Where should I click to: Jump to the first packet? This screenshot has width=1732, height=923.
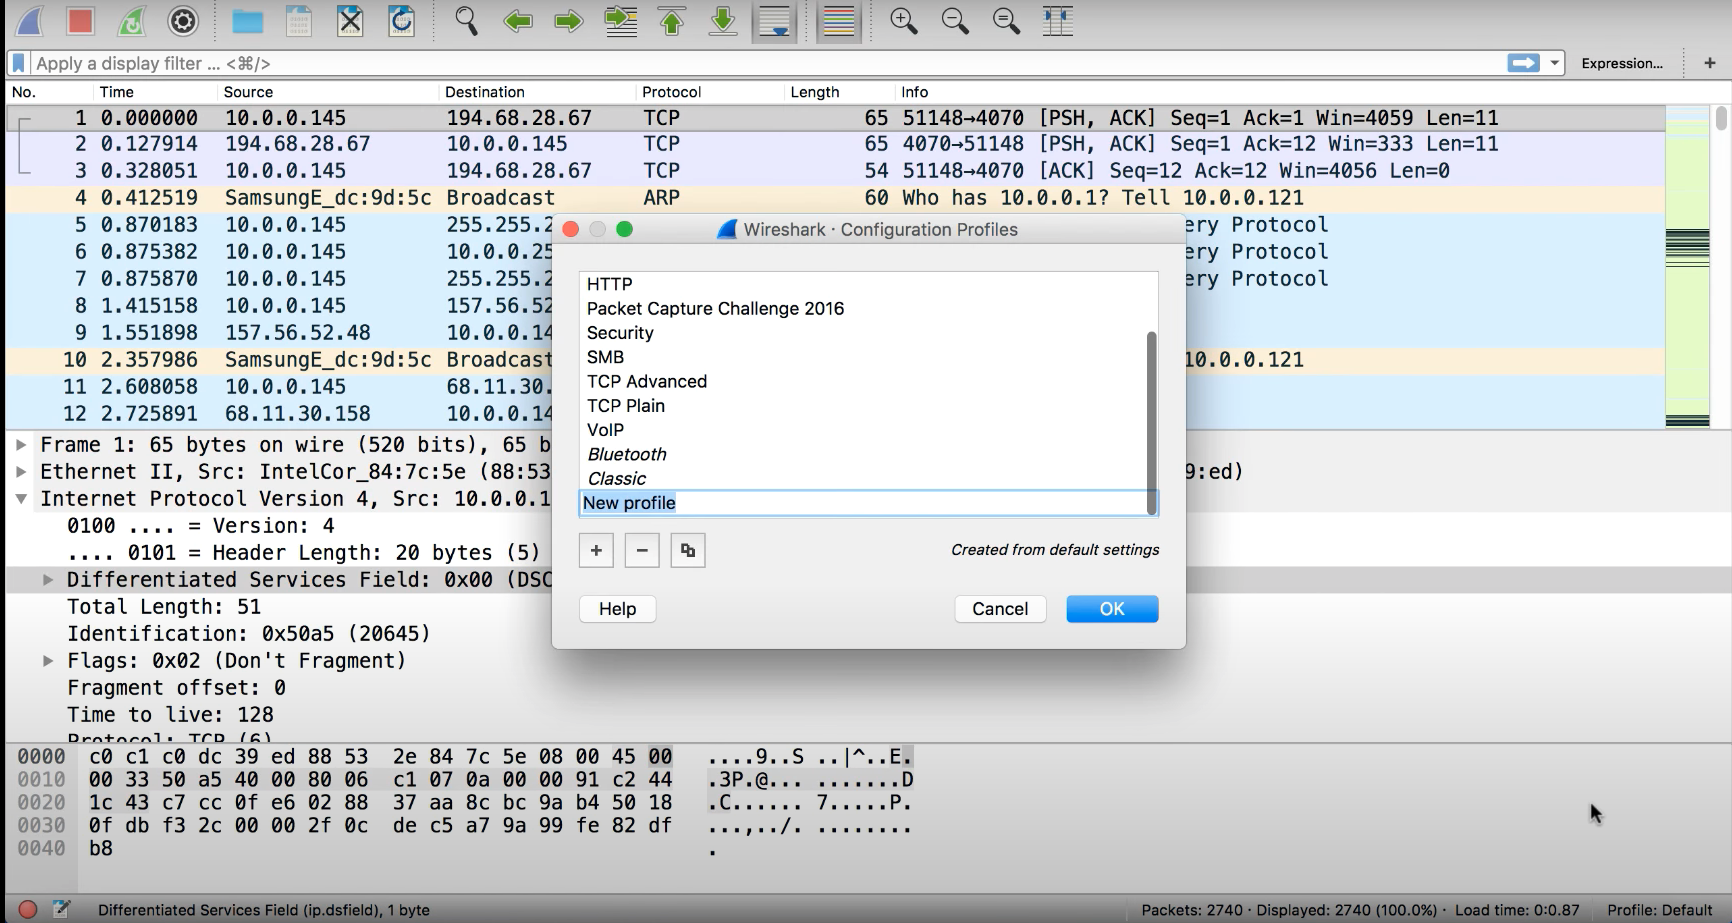coord(672,21)
